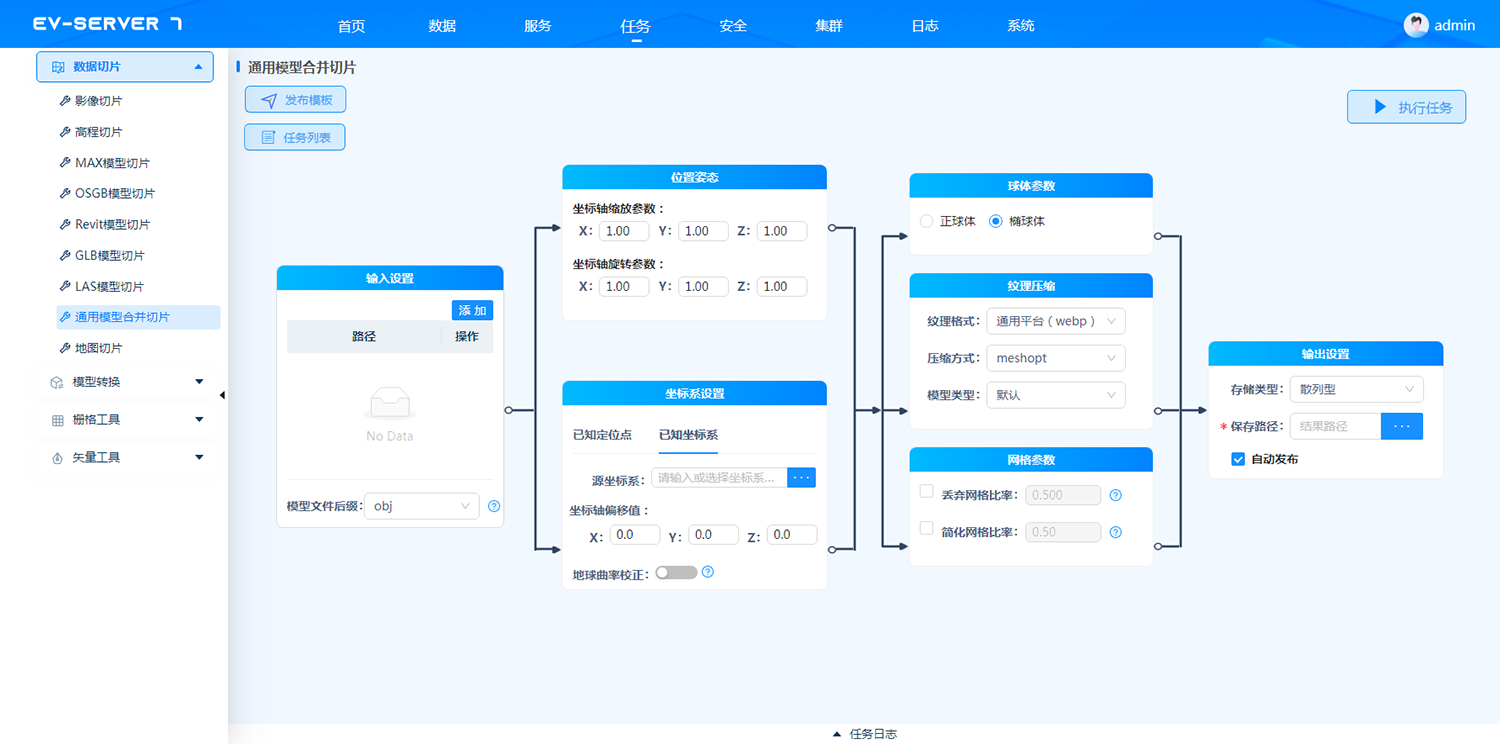Click the 保存路径 input field
This screenshot has height=744, width=1500.
click(x=1335, y=426)
